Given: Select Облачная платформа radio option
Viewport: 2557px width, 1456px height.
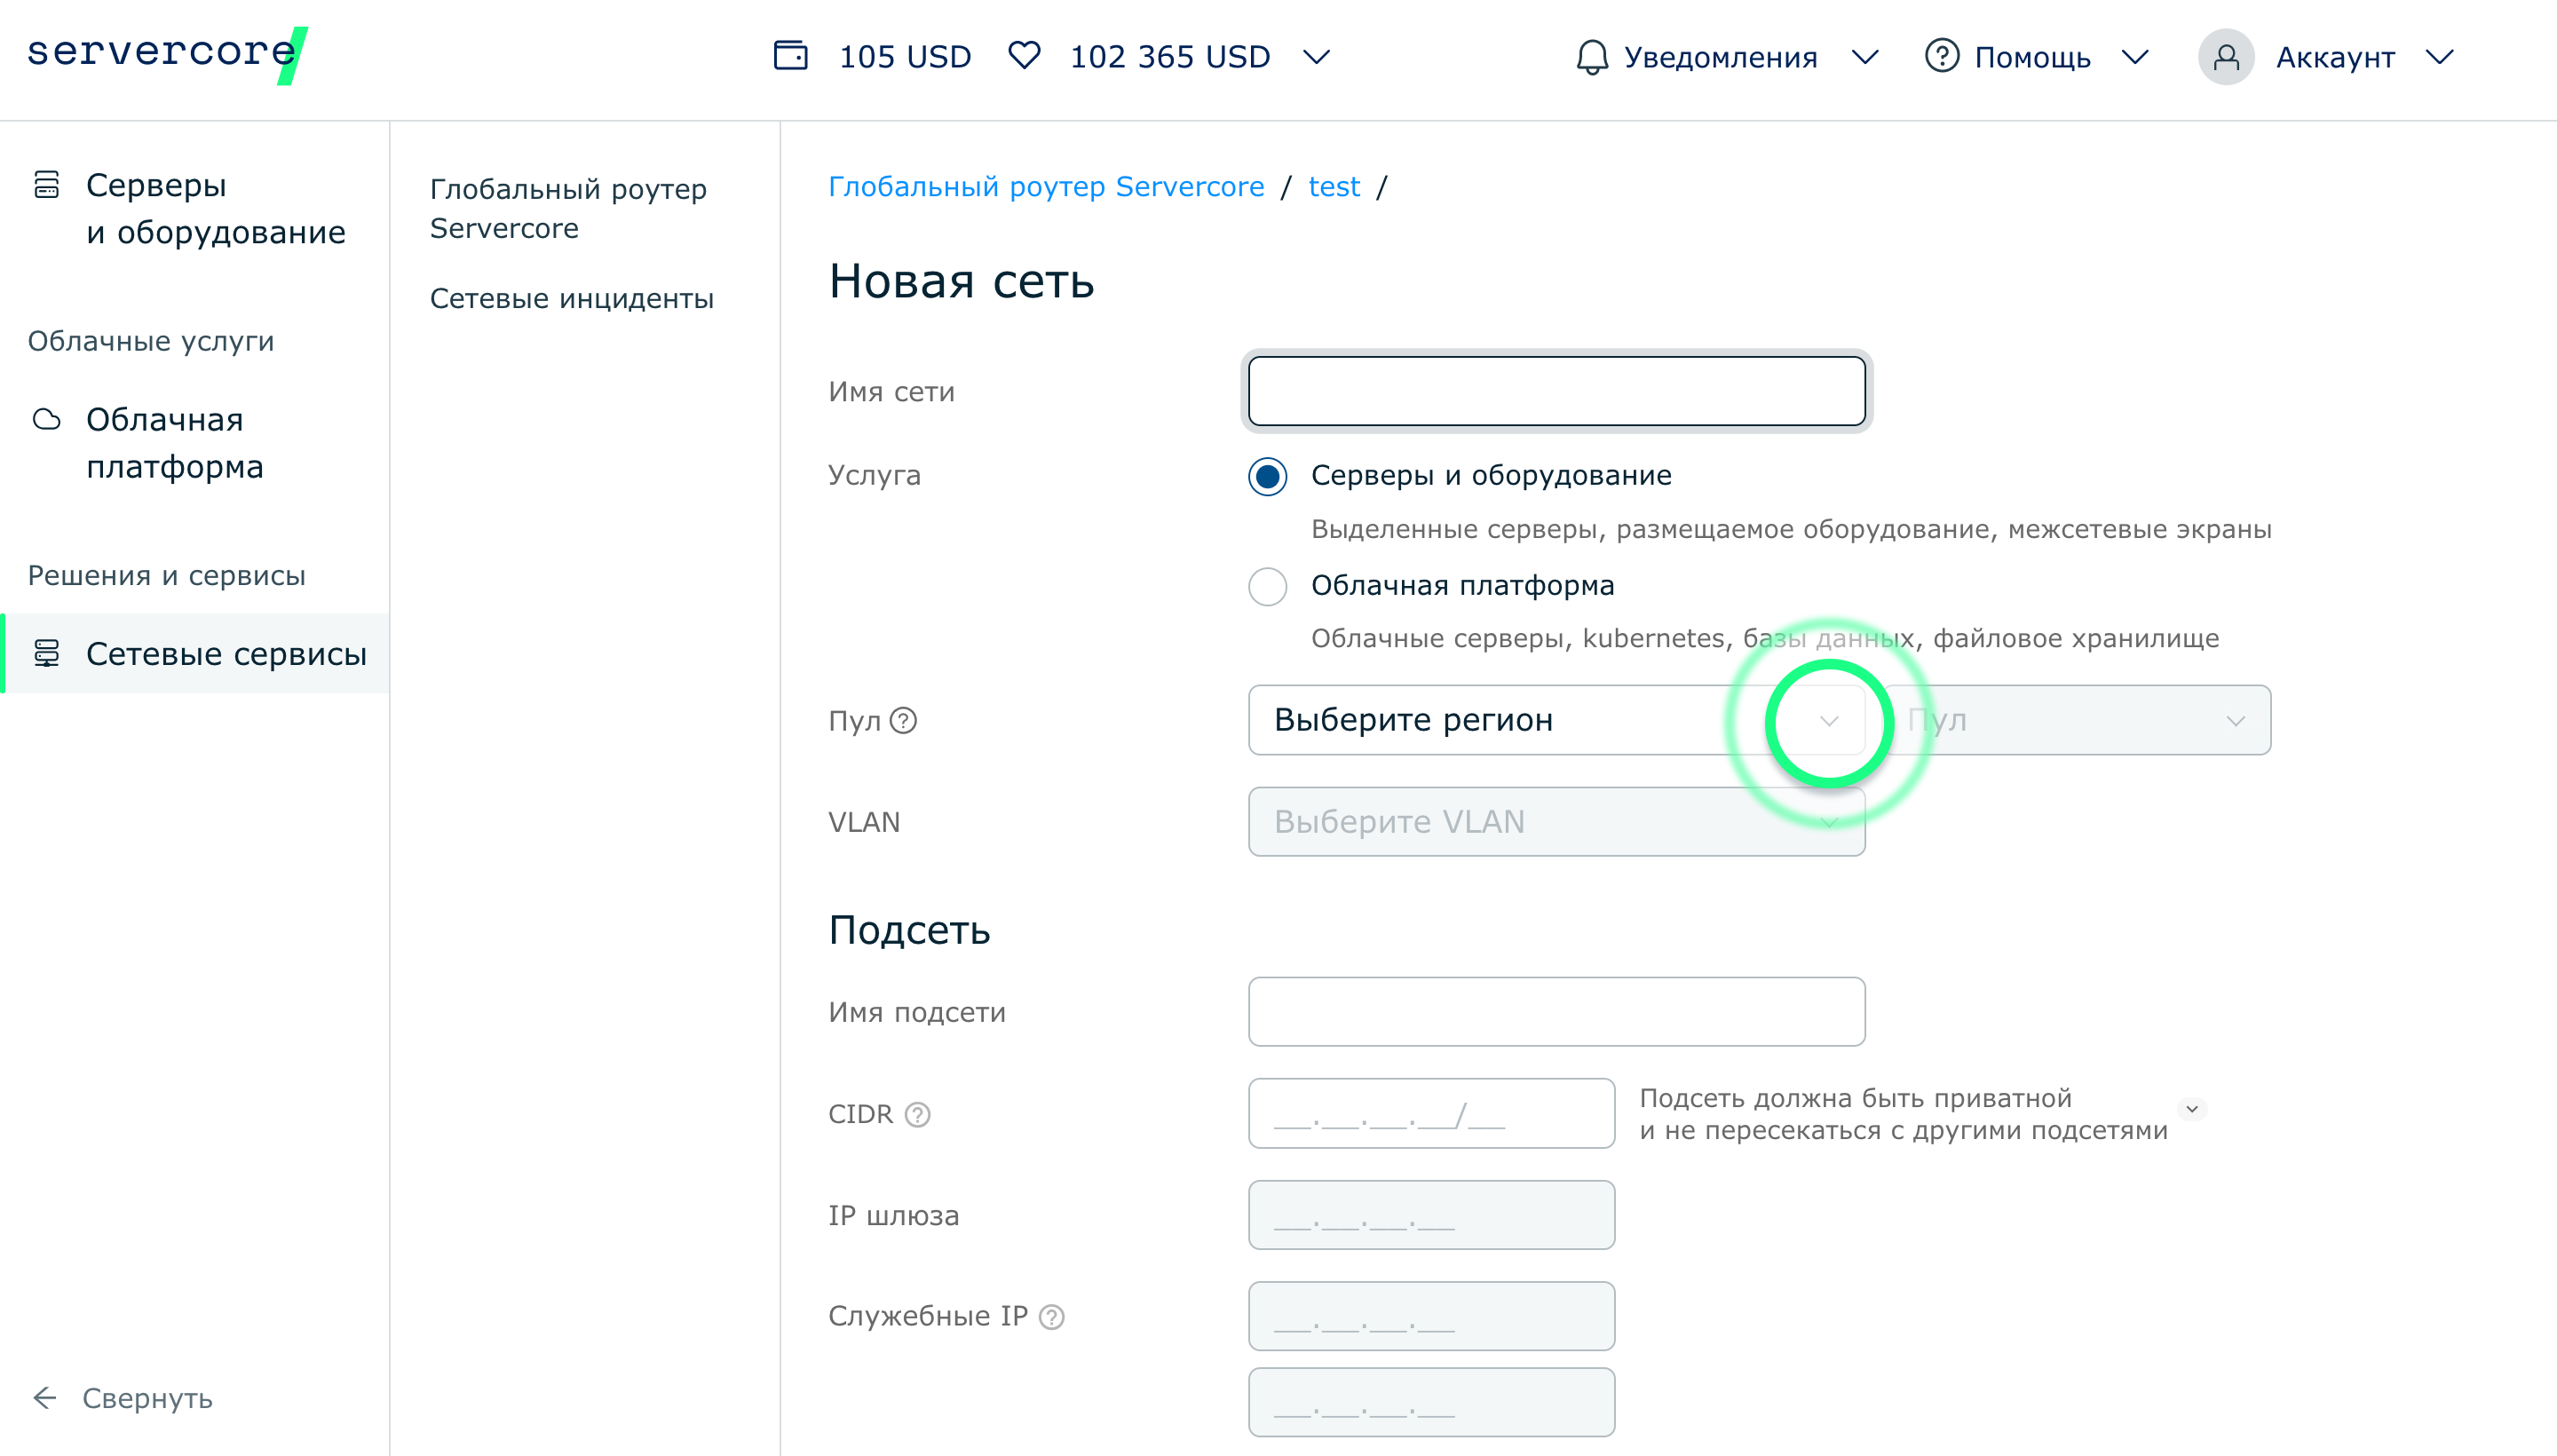Looking at the screenshot, I should pos(1268,586).
